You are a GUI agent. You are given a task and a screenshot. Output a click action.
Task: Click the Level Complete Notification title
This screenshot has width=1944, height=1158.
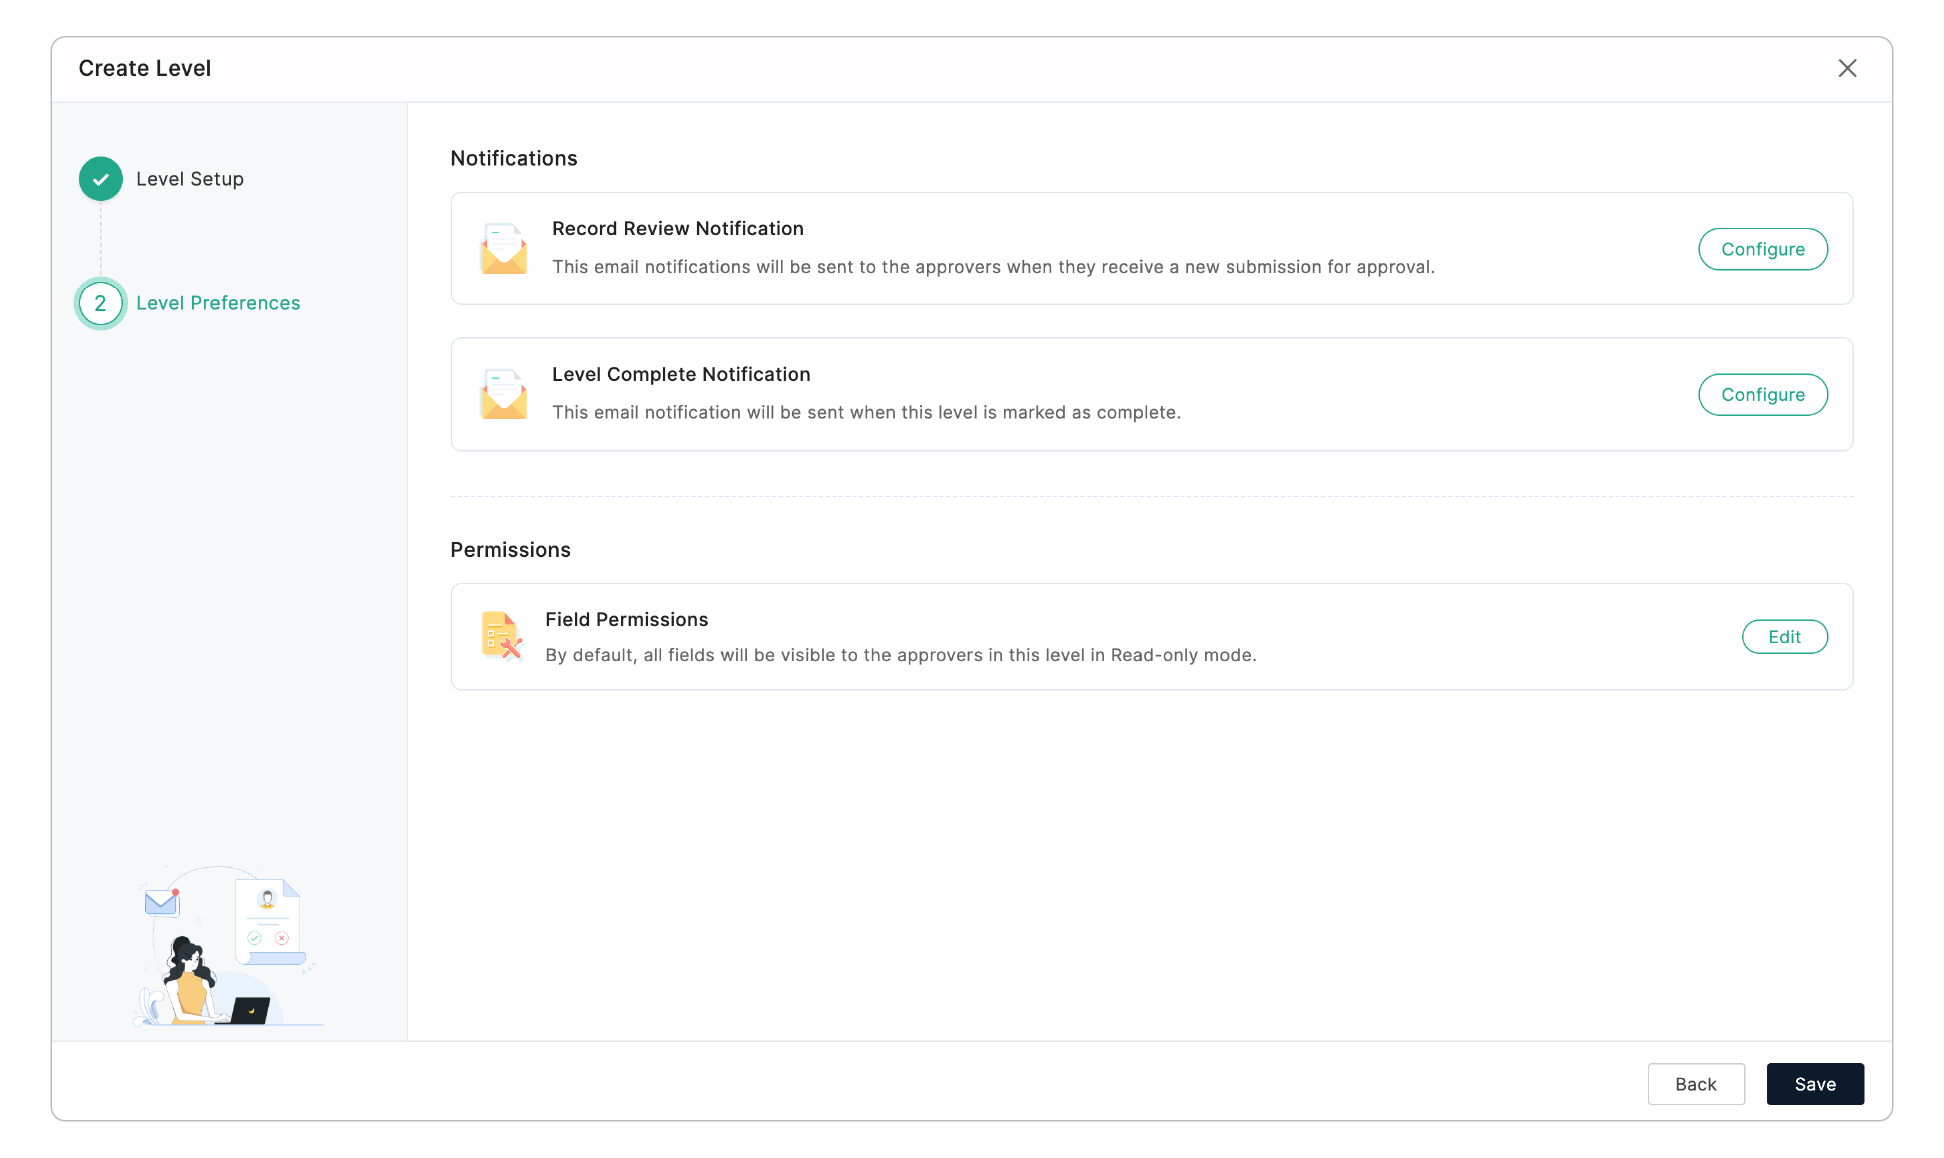tap(680, 374)
